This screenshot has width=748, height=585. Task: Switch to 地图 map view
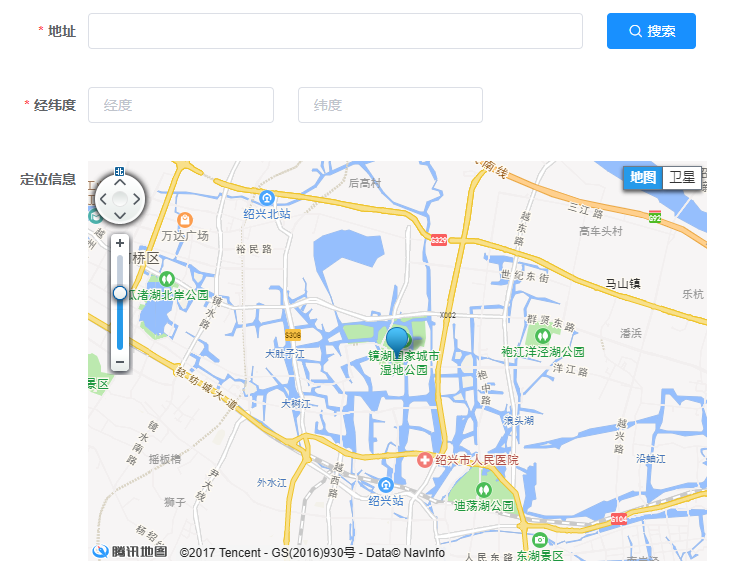[x=643, y=178]
